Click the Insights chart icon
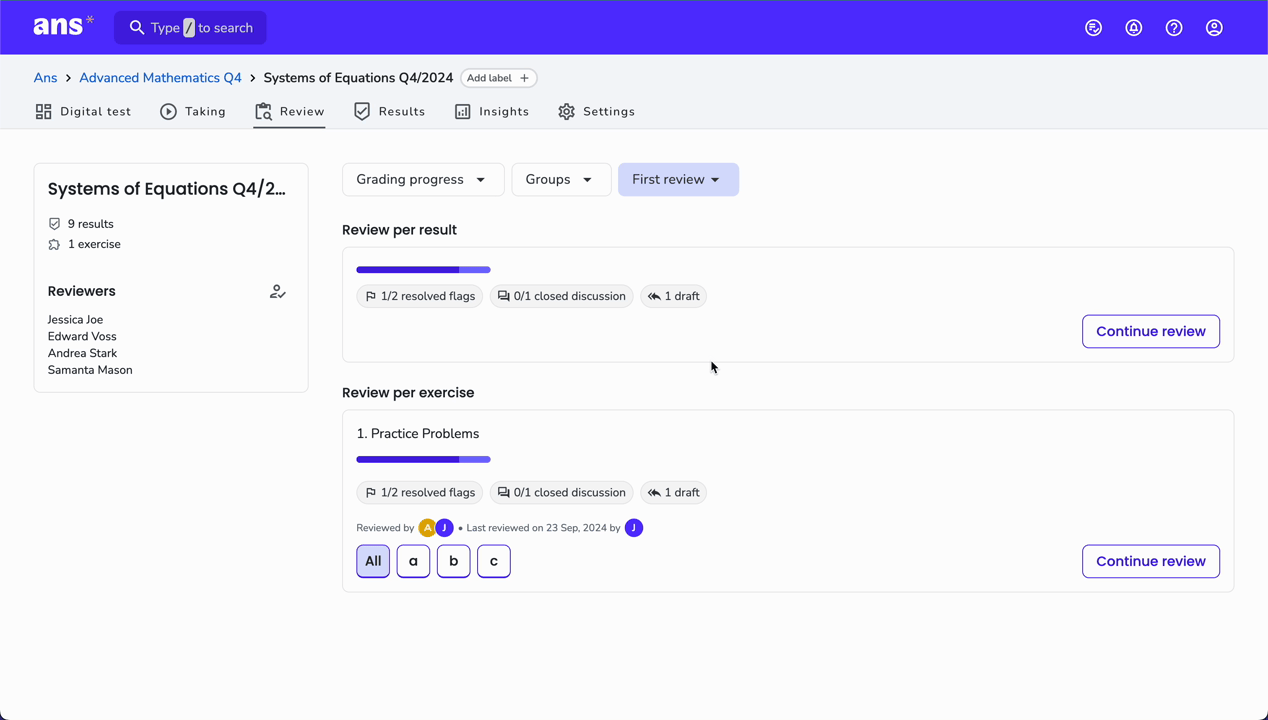 coord(462,112)
